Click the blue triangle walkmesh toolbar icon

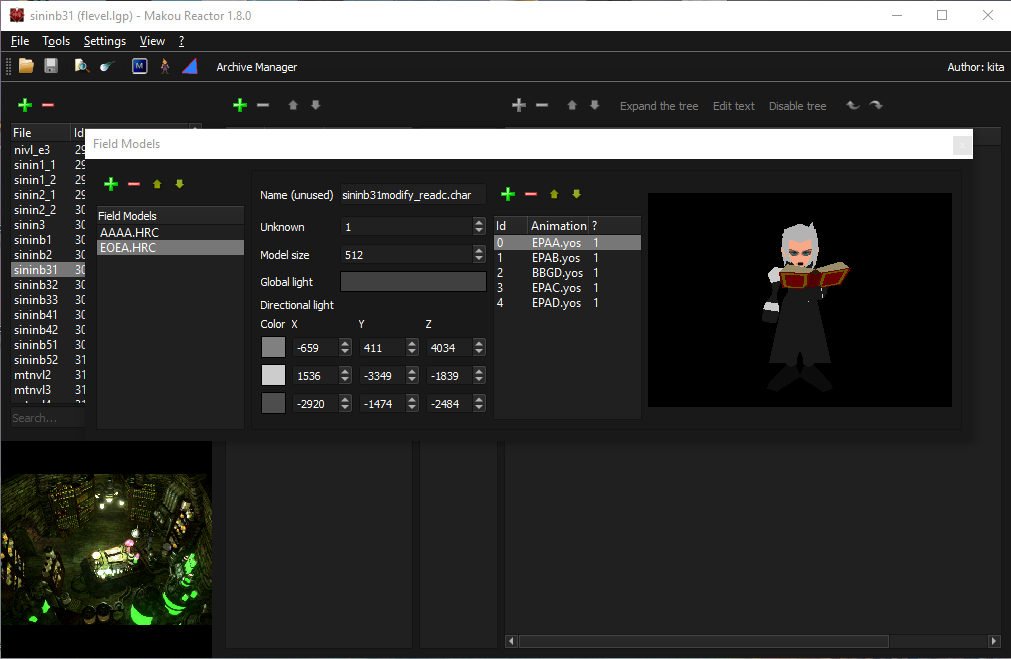pyautogui.click(x=190, y=66)
